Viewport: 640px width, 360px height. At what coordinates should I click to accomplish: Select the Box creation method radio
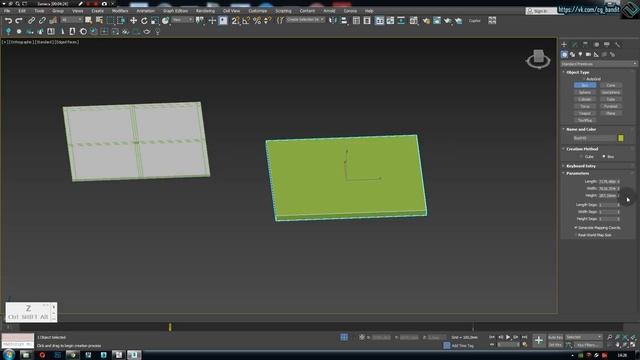pos(604,157)
